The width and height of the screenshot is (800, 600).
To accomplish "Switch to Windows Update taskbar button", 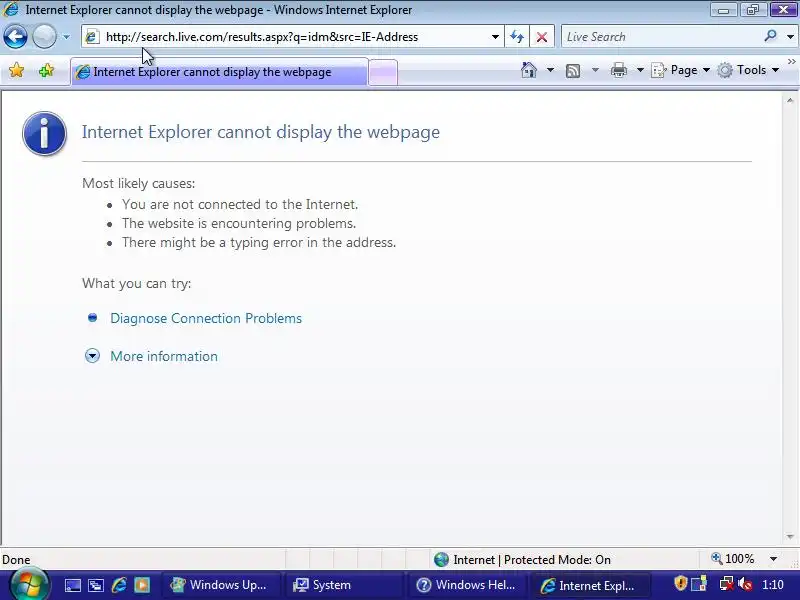I will pos(221,585).
